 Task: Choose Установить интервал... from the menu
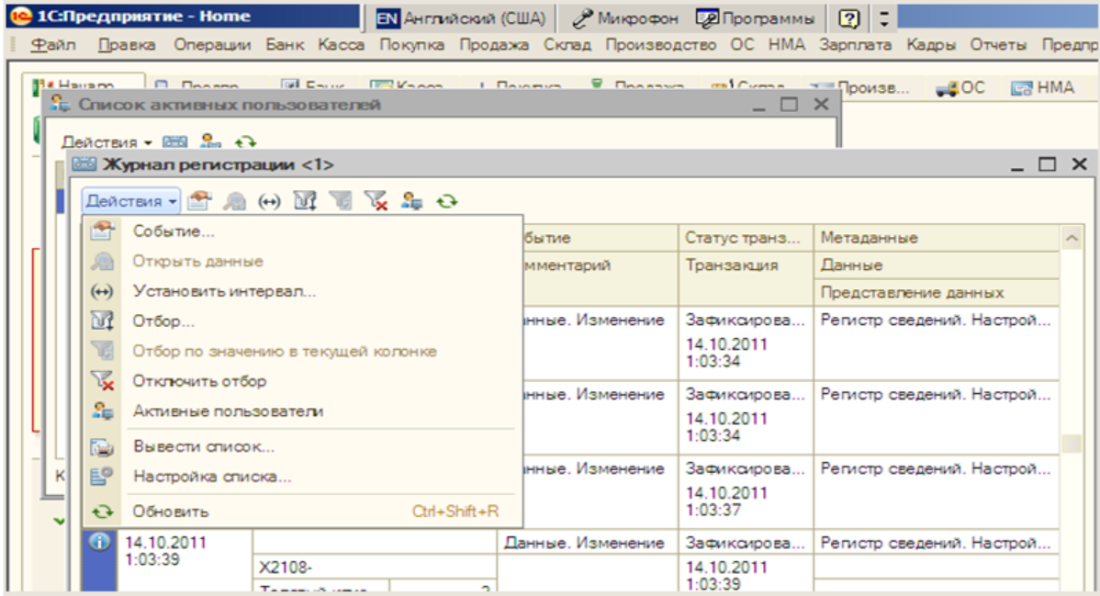click(303, 292)
